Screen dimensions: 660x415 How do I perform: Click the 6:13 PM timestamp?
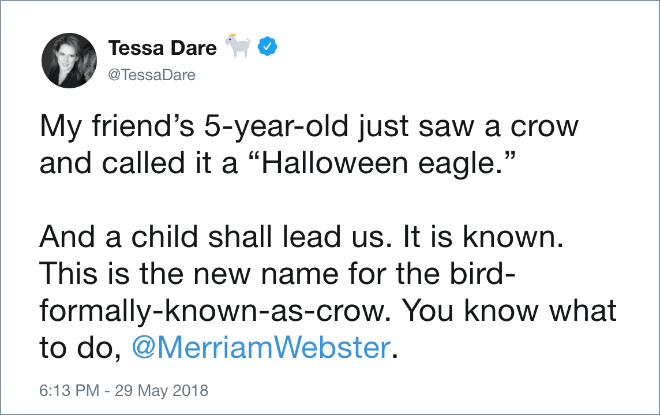(69, 391)
